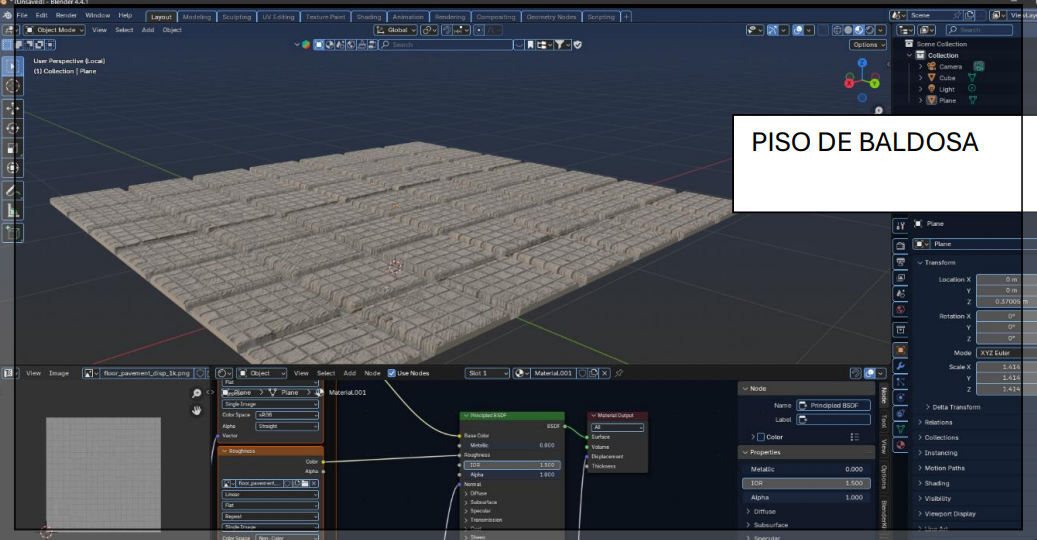This screenshot has height=540, width=1037.
Task: Open the XYZ Euler rotation mode dropdown
Action: [1006, 353]
